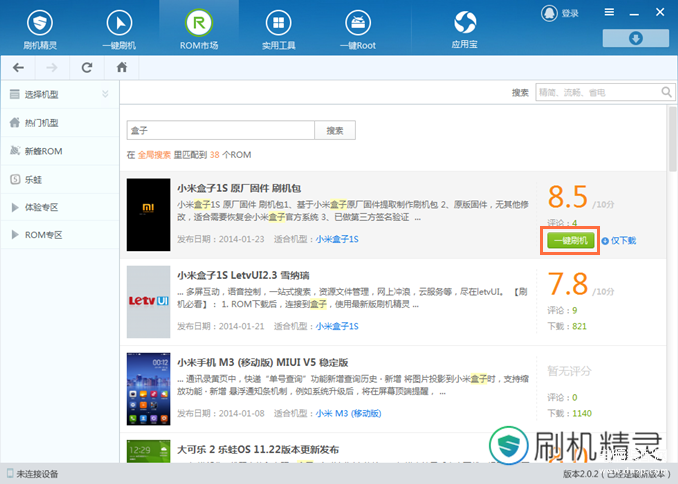Go to the ROM market home icon
Image resolution: width=678 pixels, height=484 pixels.
[122, 67]
